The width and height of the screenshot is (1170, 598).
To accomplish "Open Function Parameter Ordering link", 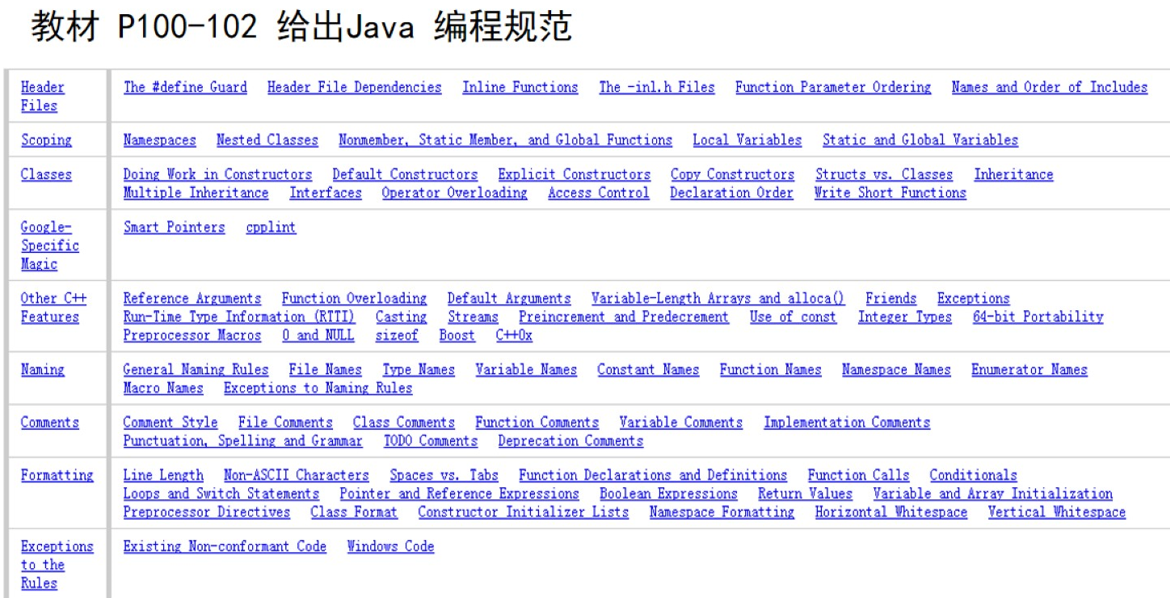I will [x=833, y=87].
